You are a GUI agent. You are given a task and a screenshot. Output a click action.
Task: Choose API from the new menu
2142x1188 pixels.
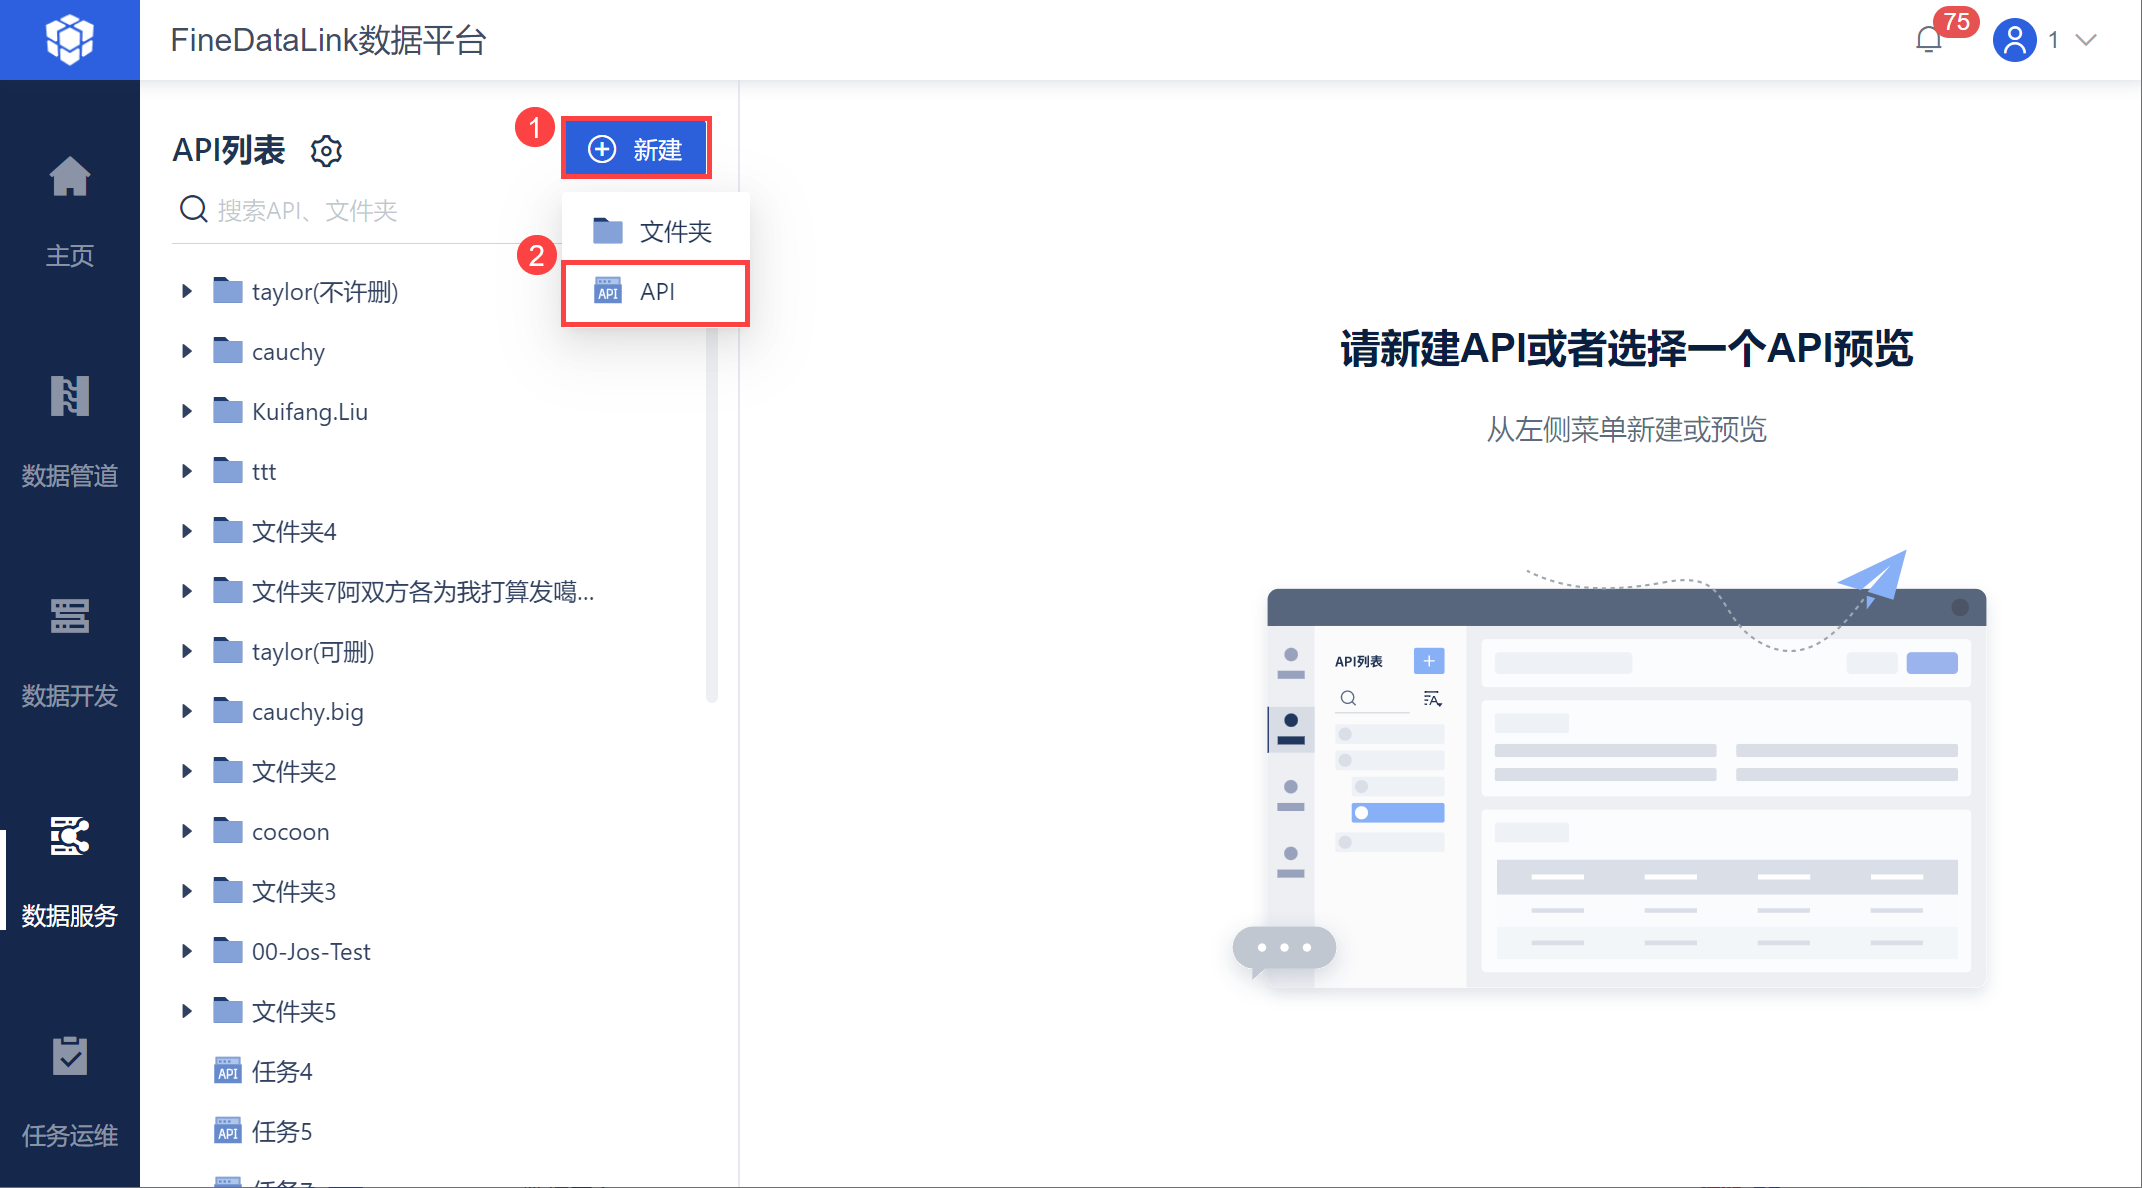(x=655, y=292)
